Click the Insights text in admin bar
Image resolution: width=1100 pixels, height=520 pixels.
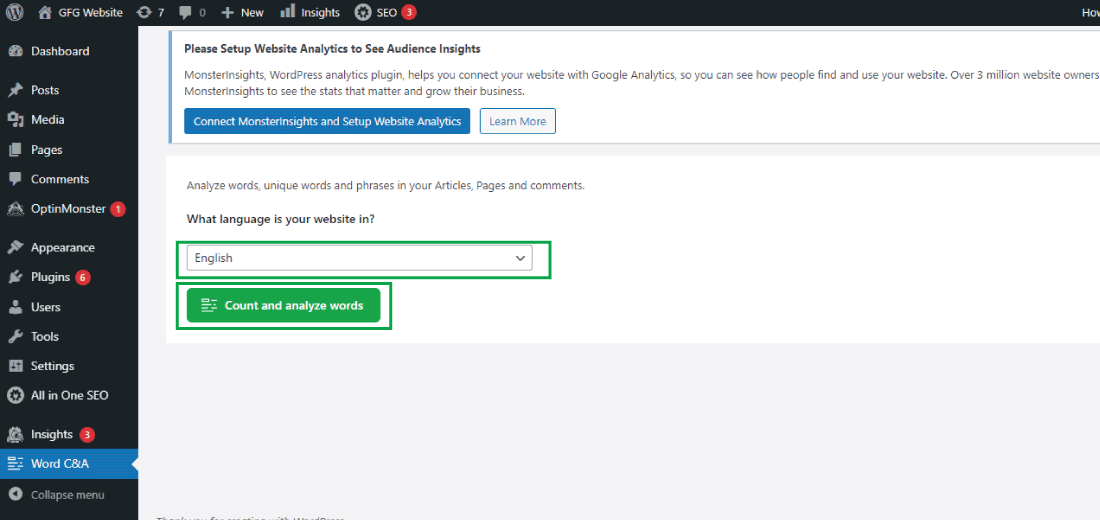click(x=321, y=13)
